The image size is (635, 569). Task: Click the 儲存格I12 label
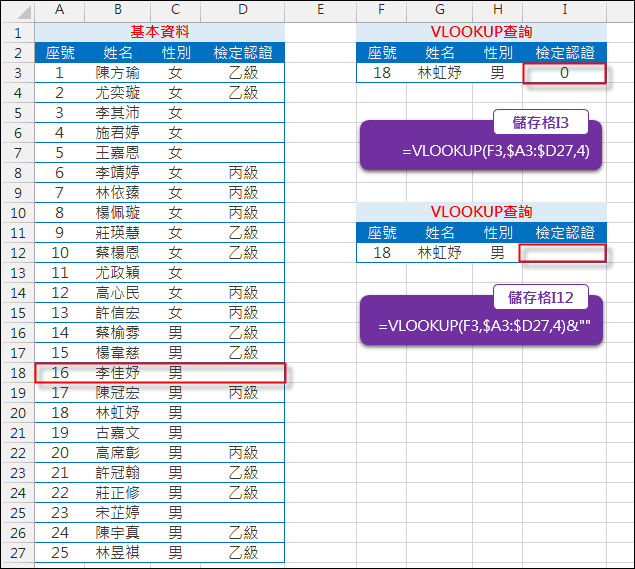point(541,298)
